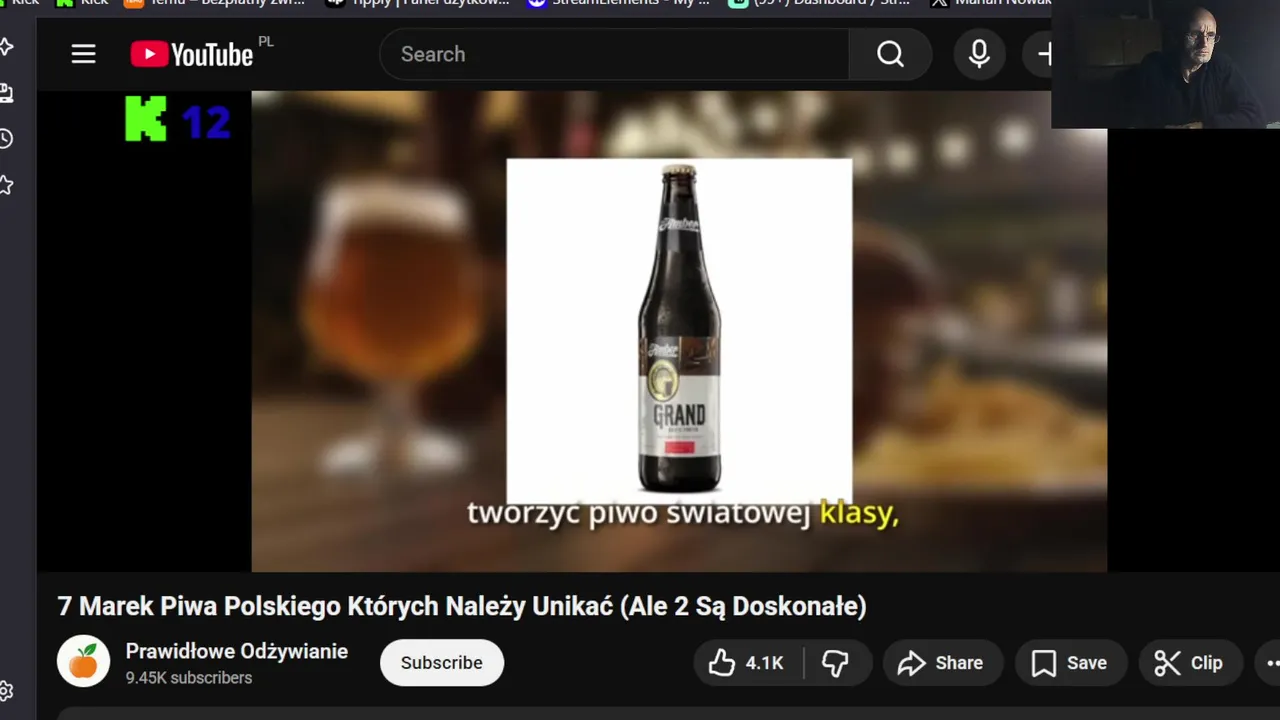
Task: Click the '9.45K subscribers' text
Action: coord(189,678)
